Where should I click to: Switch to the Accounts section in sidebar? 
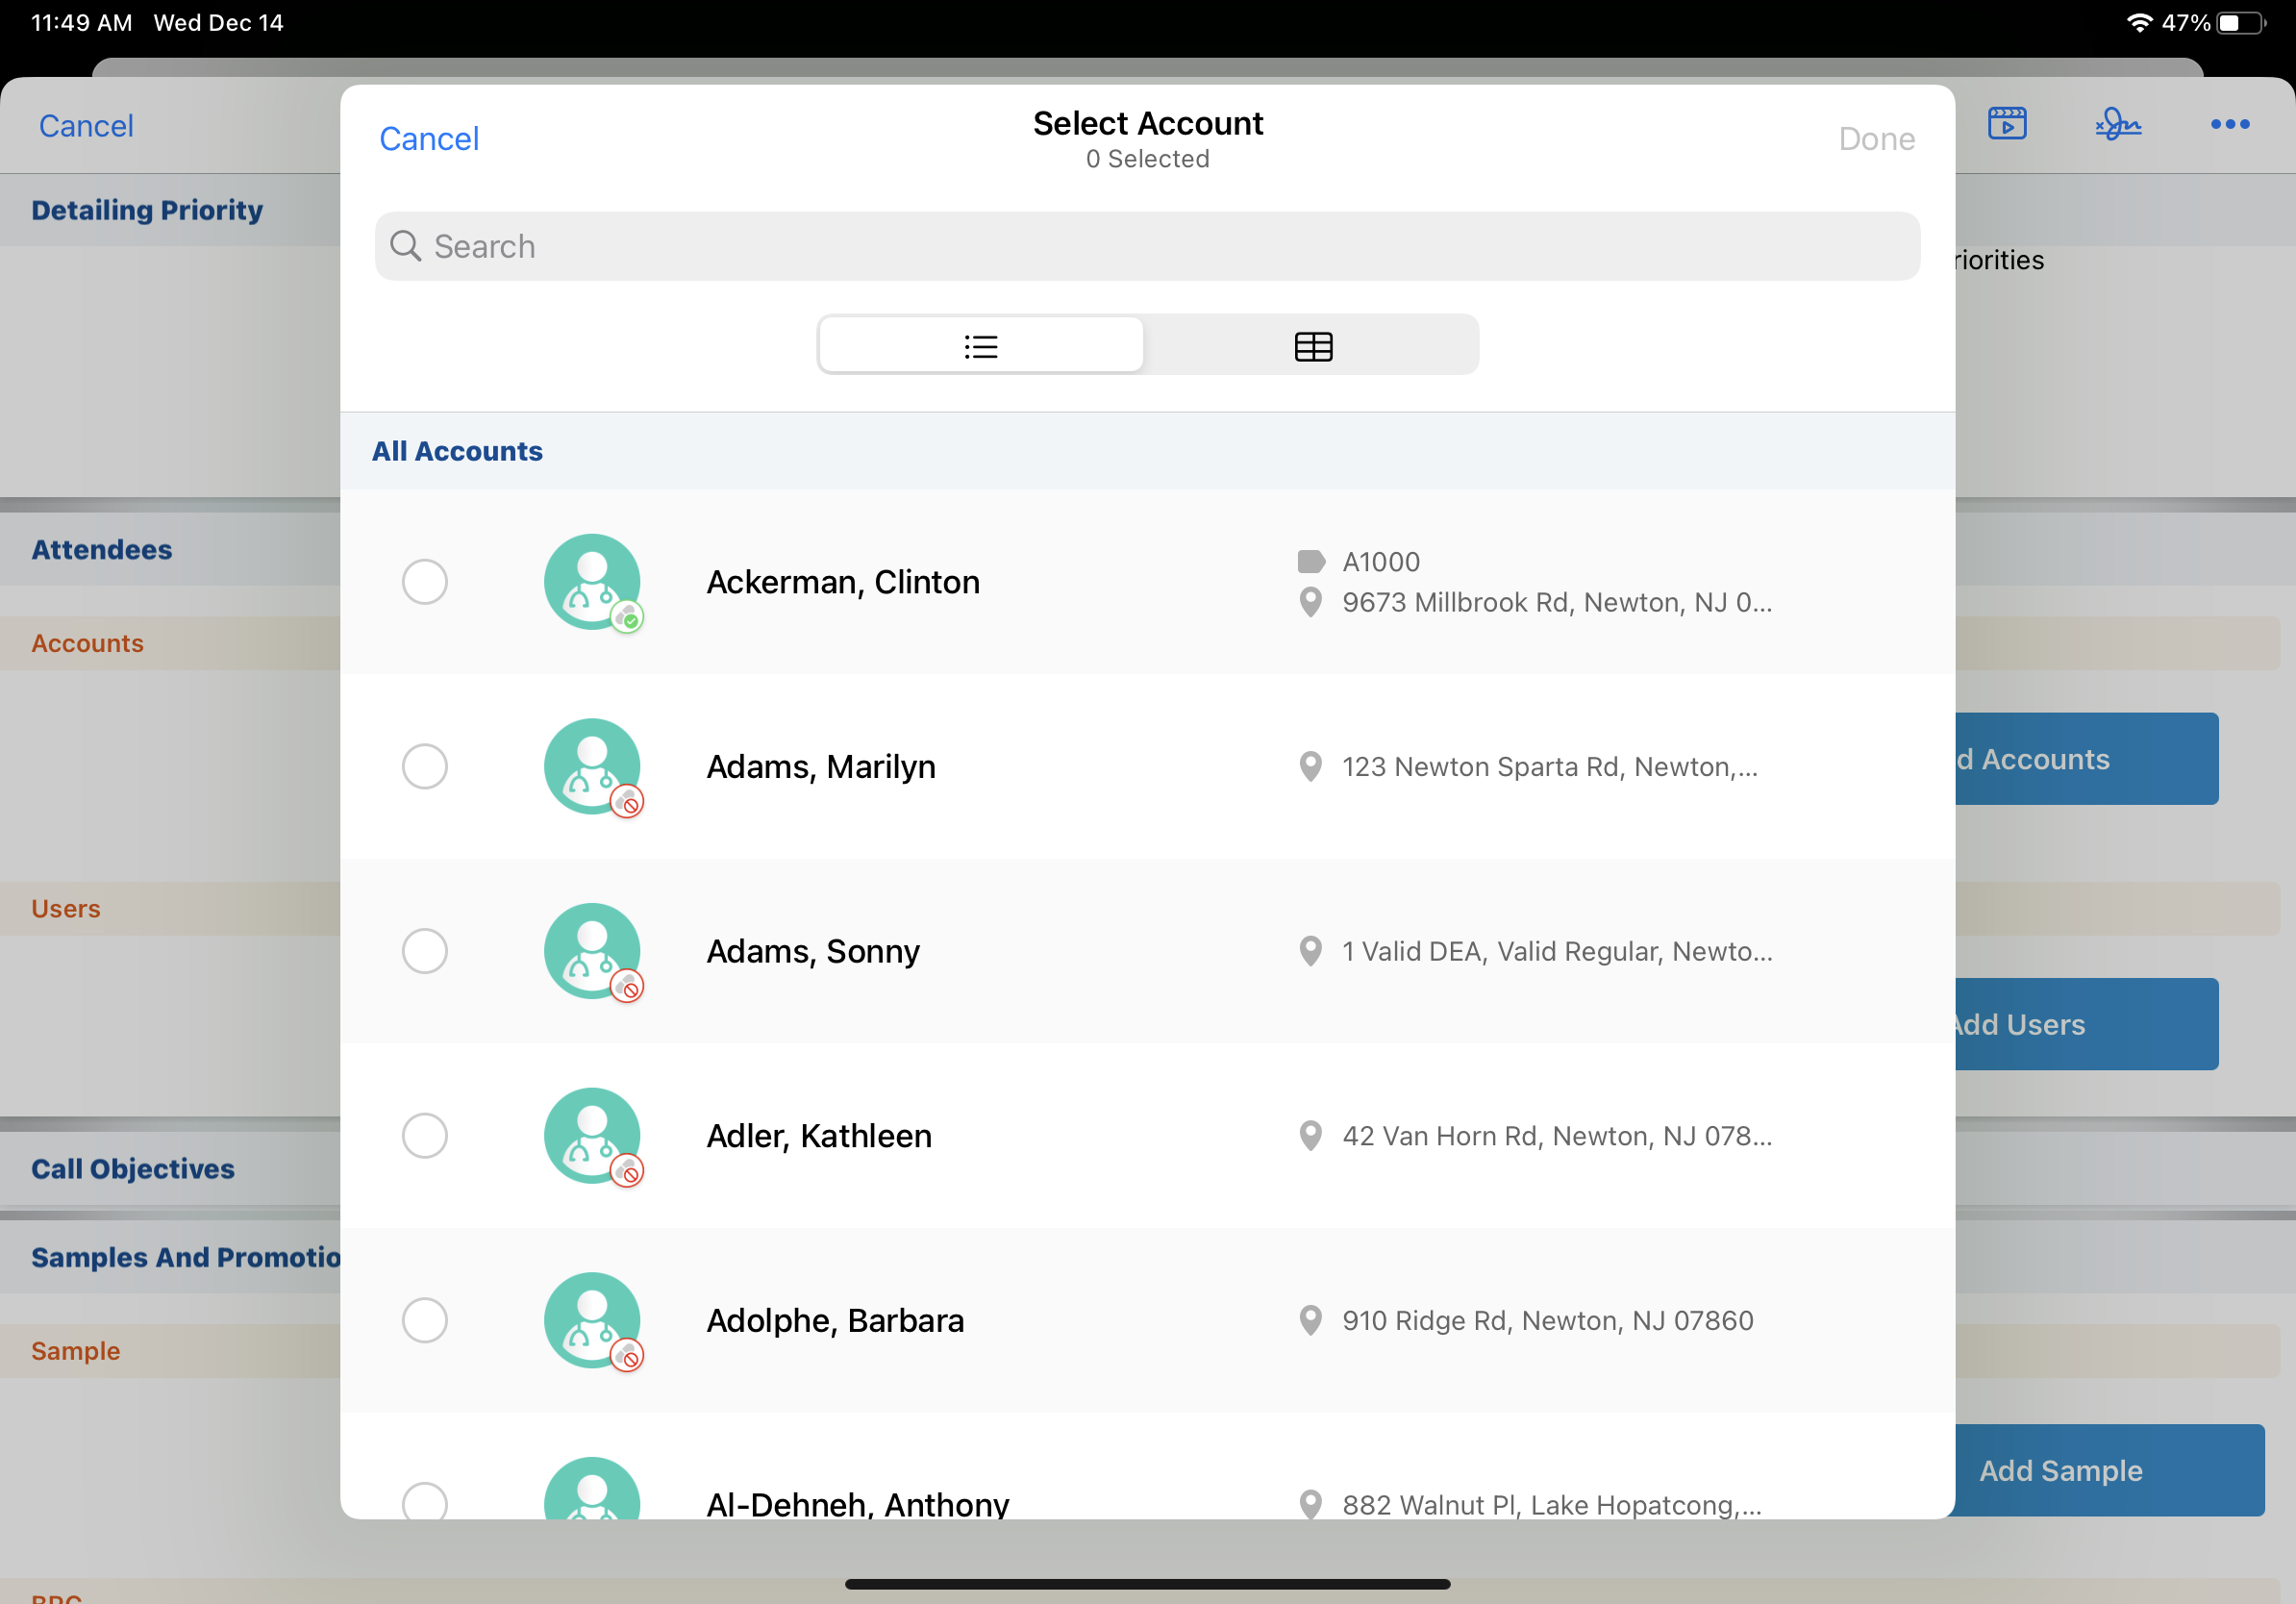click(87, 643)
